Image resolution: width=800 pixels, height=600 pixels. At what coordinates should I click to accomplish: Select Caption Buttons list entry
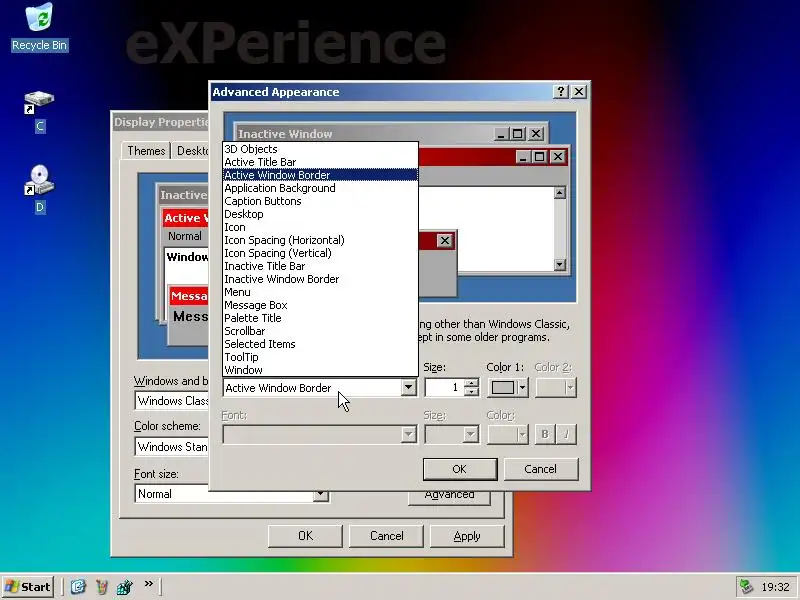point(320,201)
